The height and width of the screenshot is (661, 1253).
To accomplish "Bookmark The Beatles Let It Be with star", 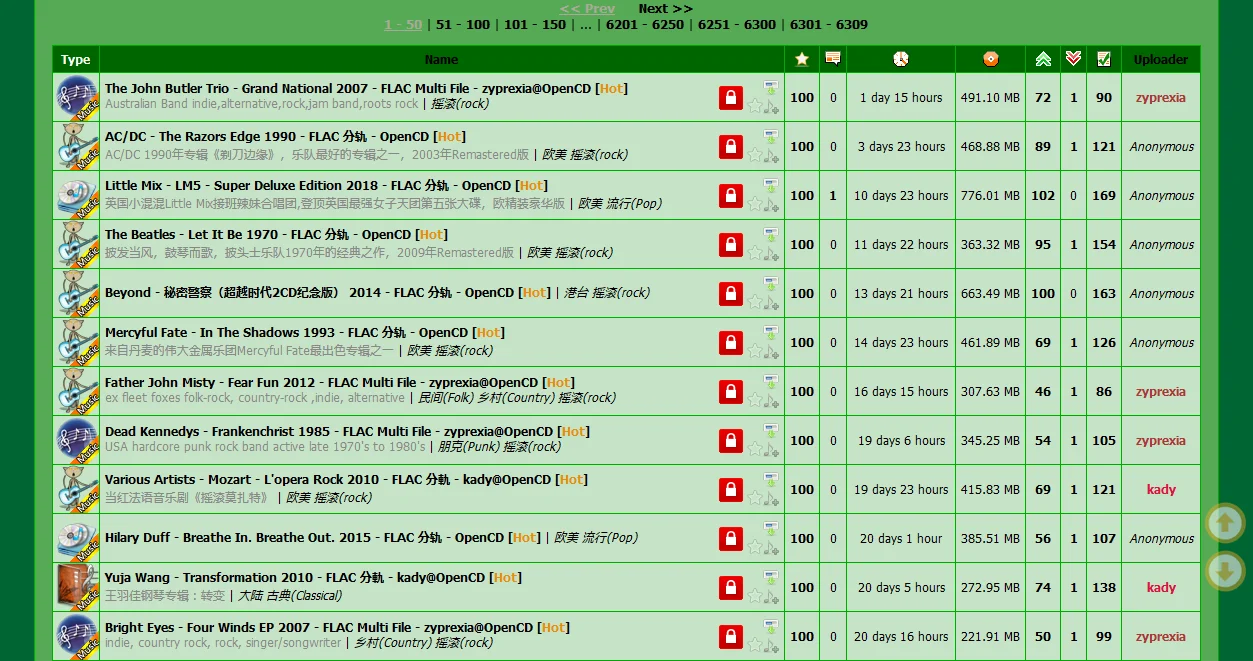I will [755, 252].
